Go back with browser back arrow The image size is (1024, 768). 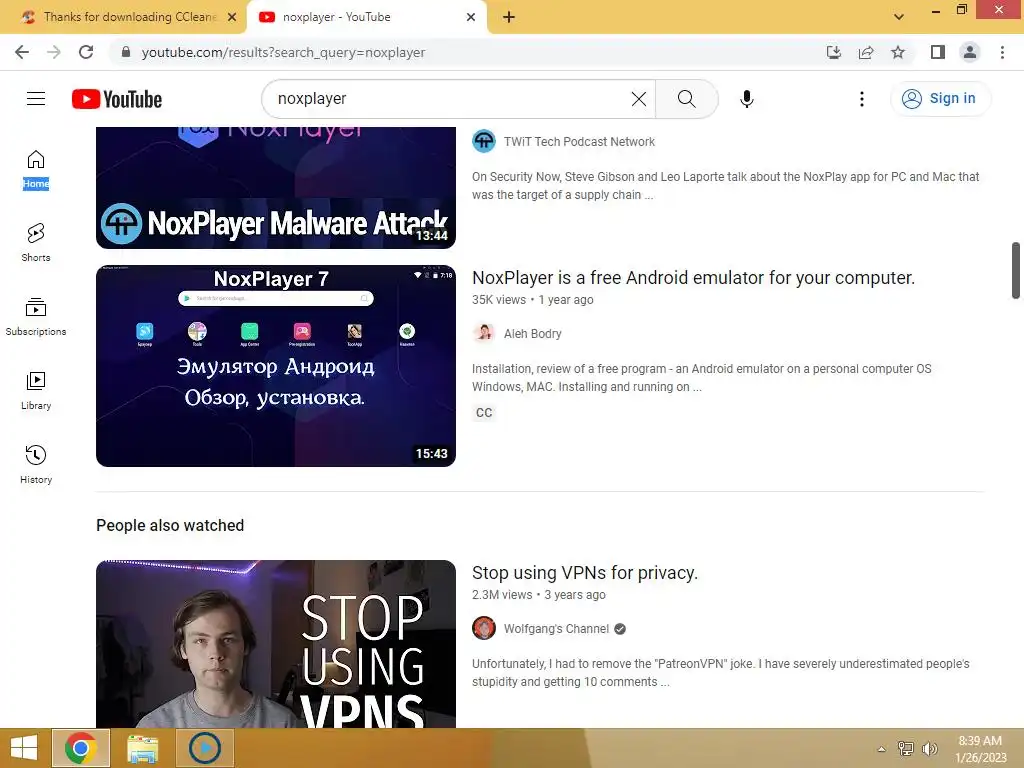[22, 52]
